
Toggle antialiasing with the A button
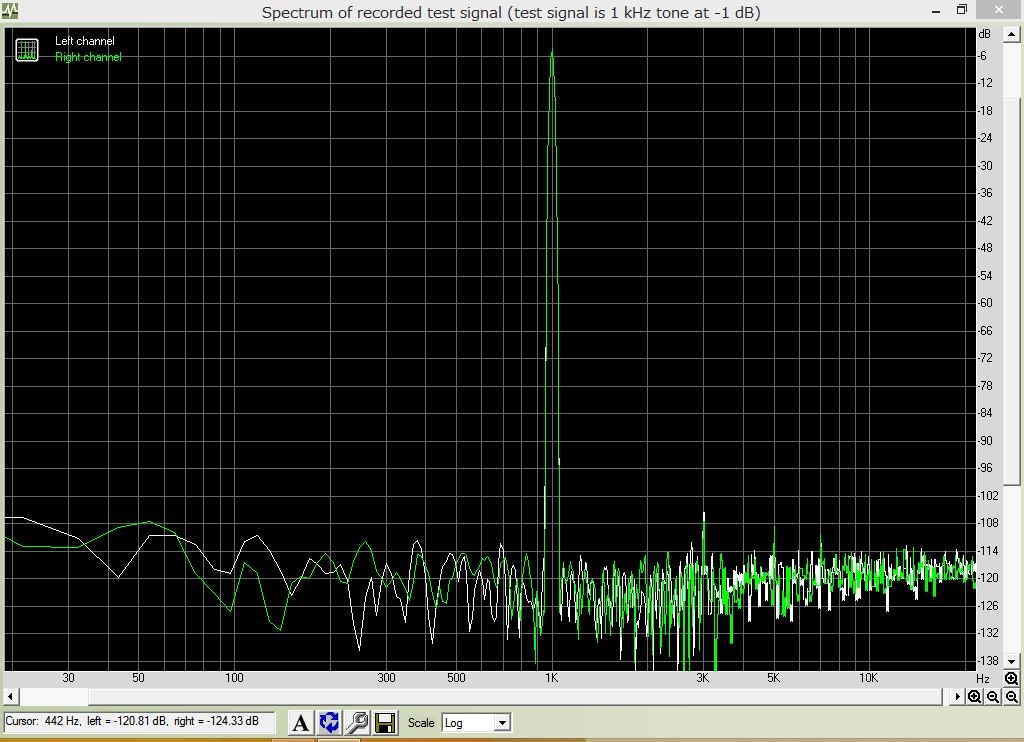pyautogui.click(x=300, y=722)
